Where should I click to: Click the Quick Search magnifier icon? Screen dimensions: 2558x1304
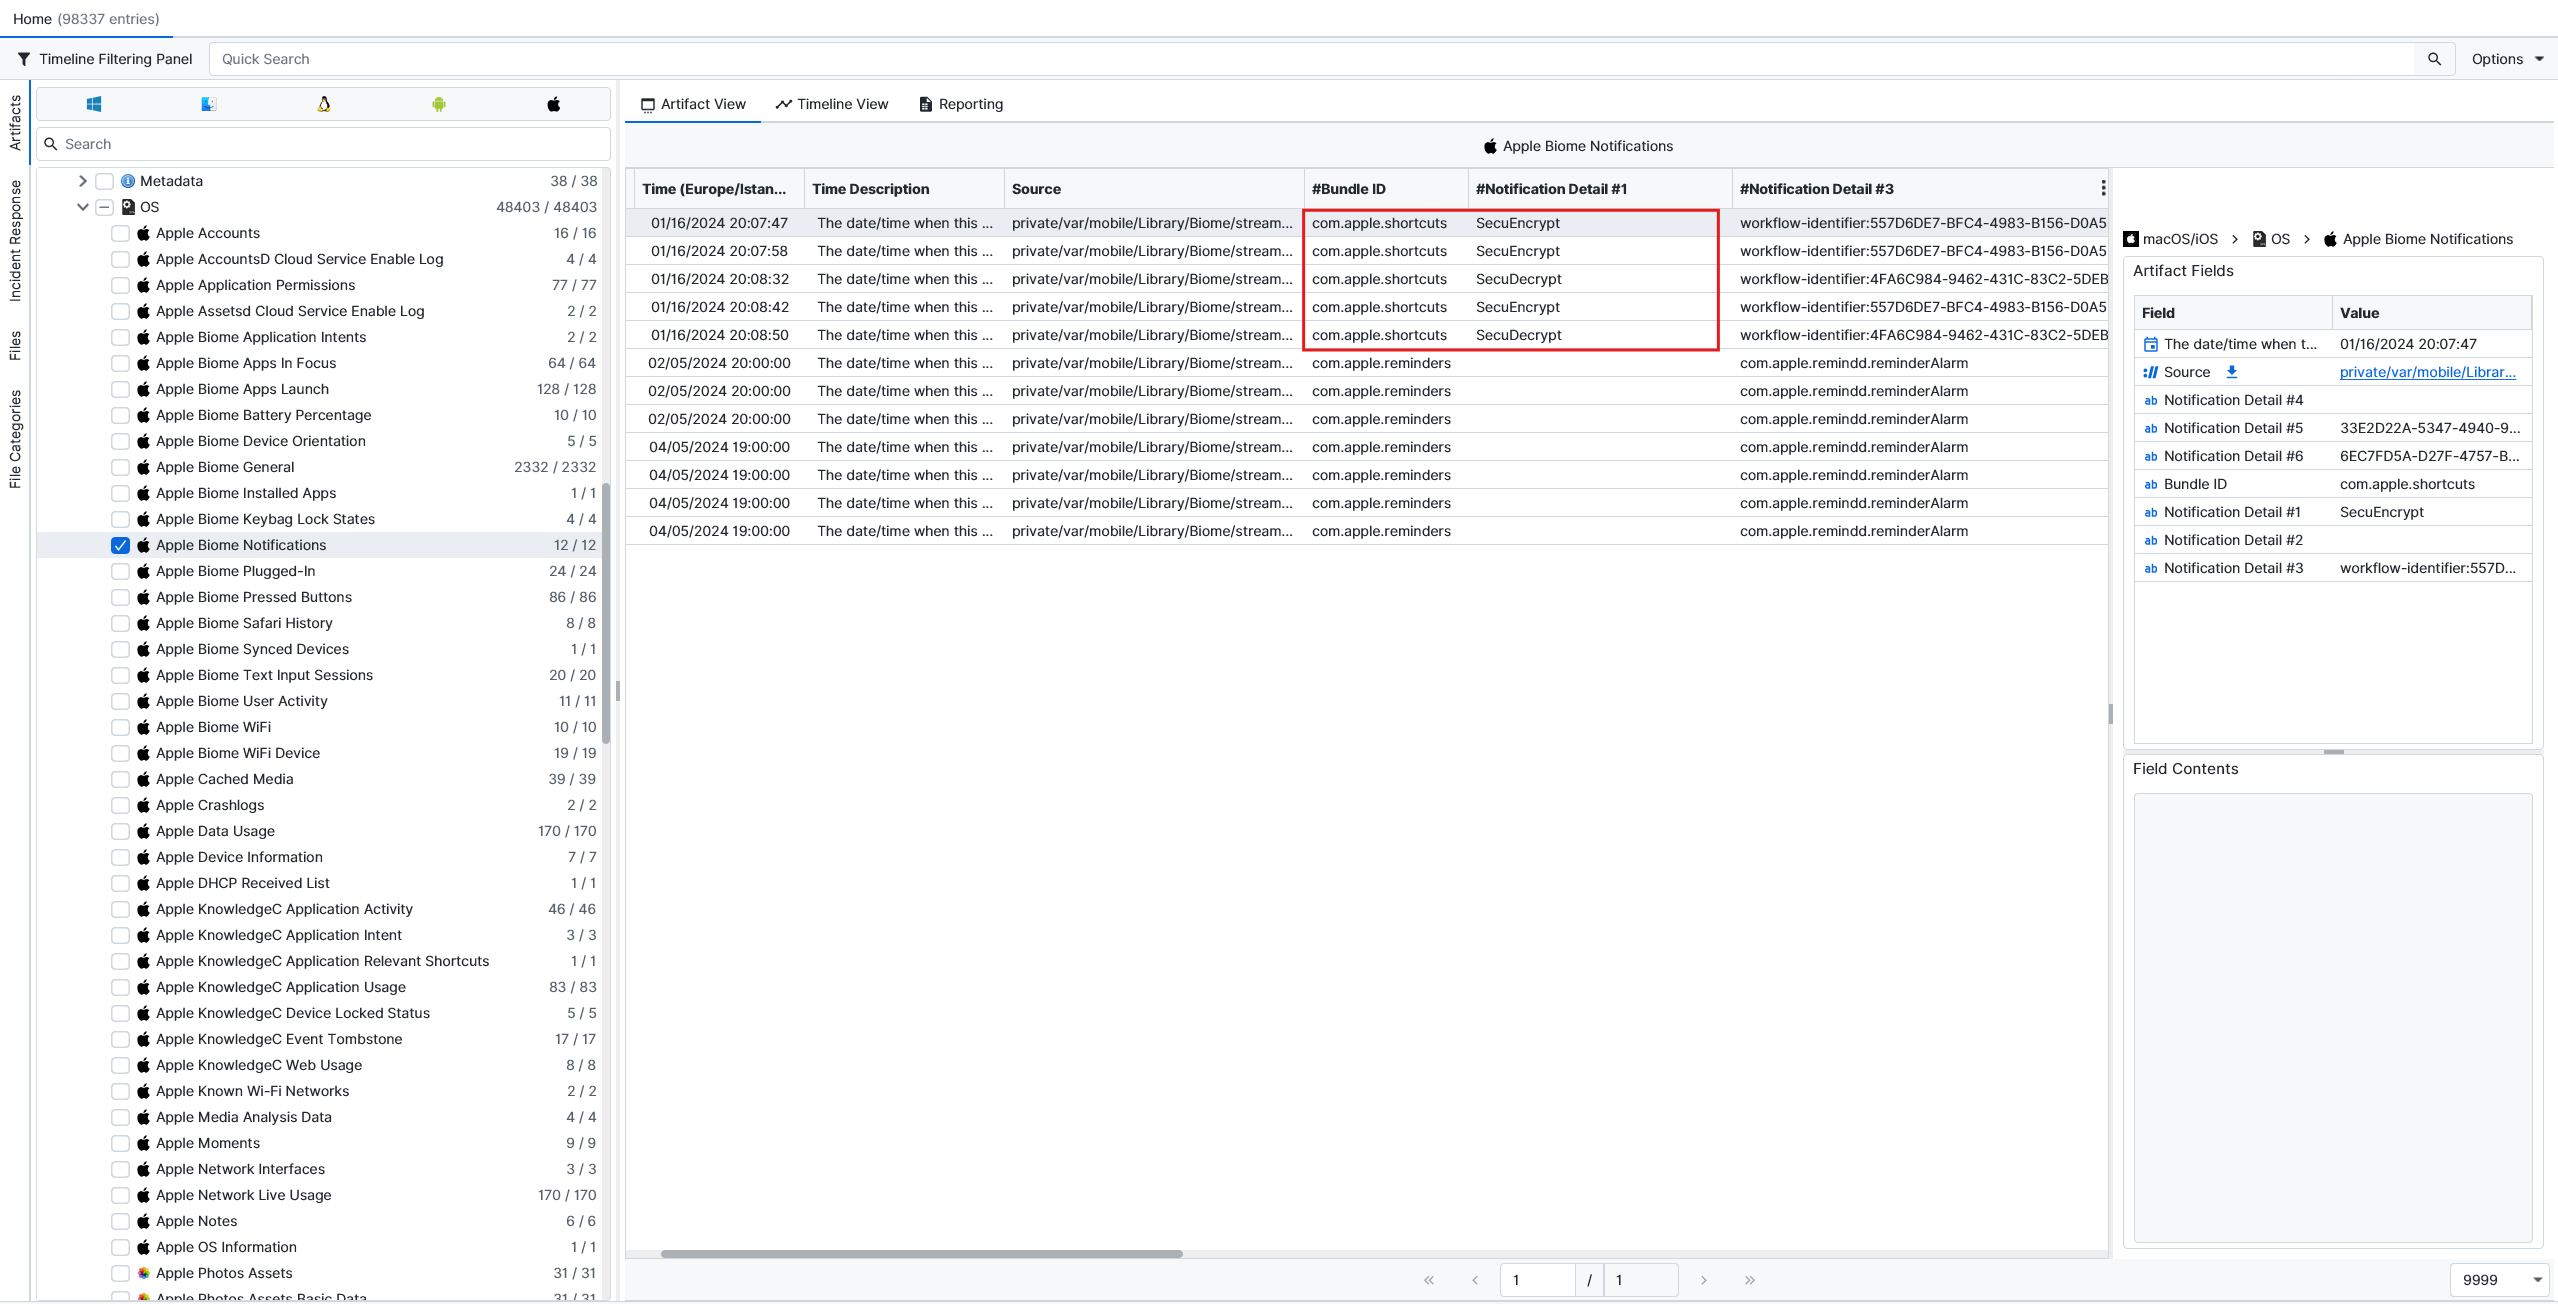pyautogui.click(x=2434, y=59)
